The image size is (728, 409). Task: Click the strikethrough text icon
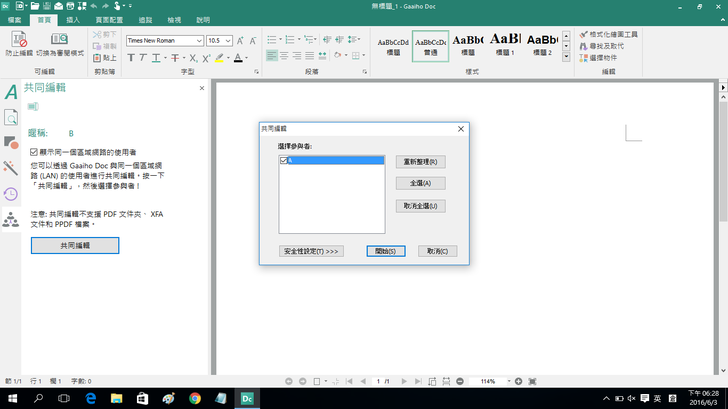point(175,58)
